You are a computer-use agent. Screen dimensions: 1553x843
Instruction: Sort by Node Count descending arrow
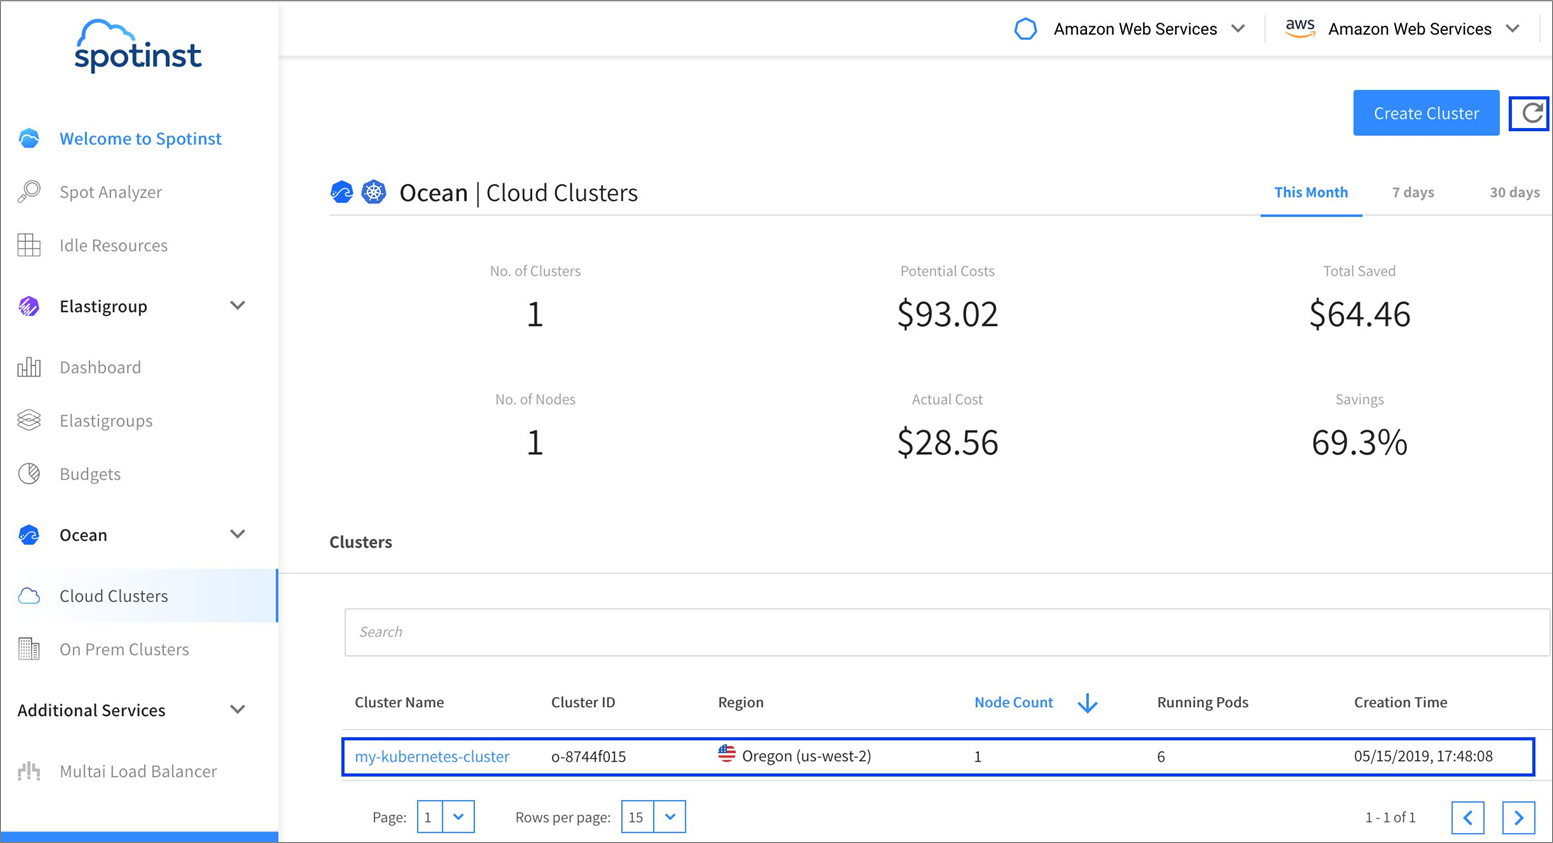[1087, 703]
